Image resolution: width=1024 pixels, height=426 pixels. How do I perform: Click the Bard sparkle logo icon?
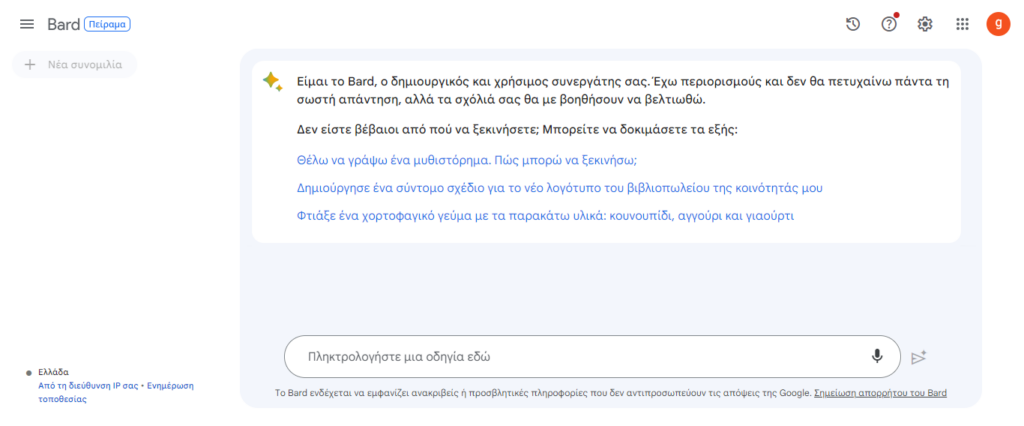click(x=272, y=82)
